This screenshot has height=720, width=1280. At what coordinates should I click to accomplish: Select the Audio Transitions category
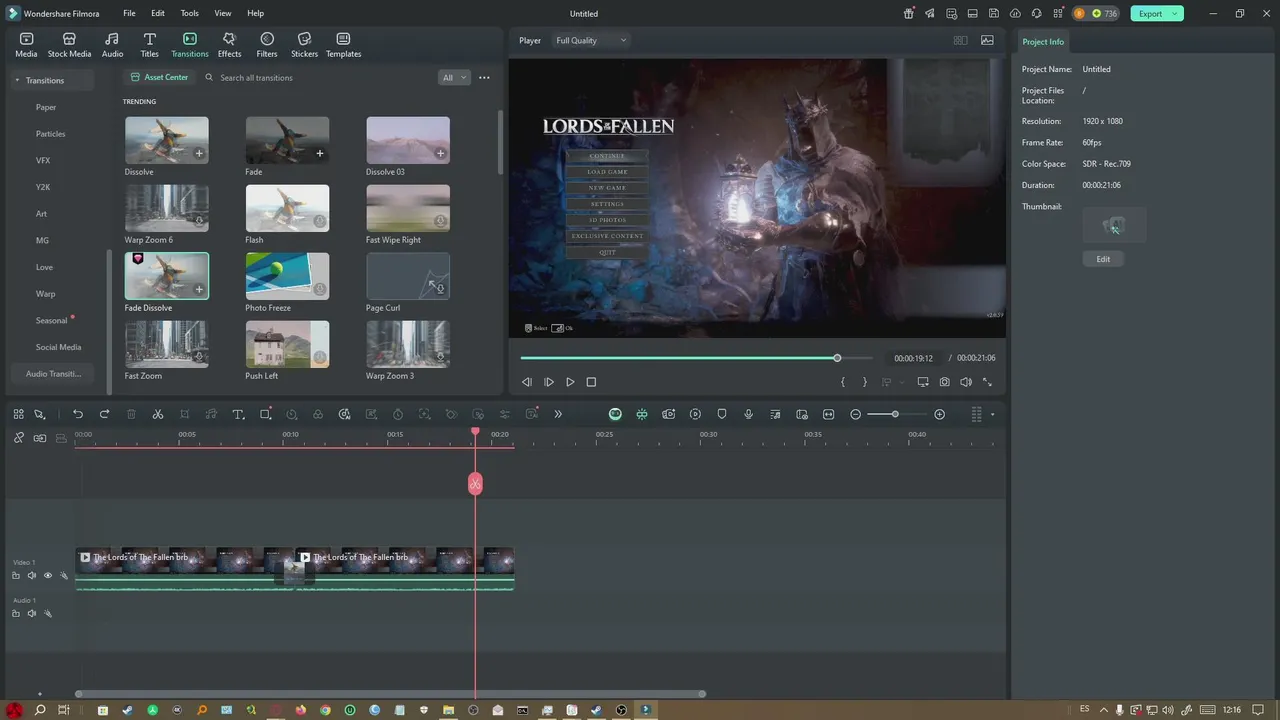(53, 374)
